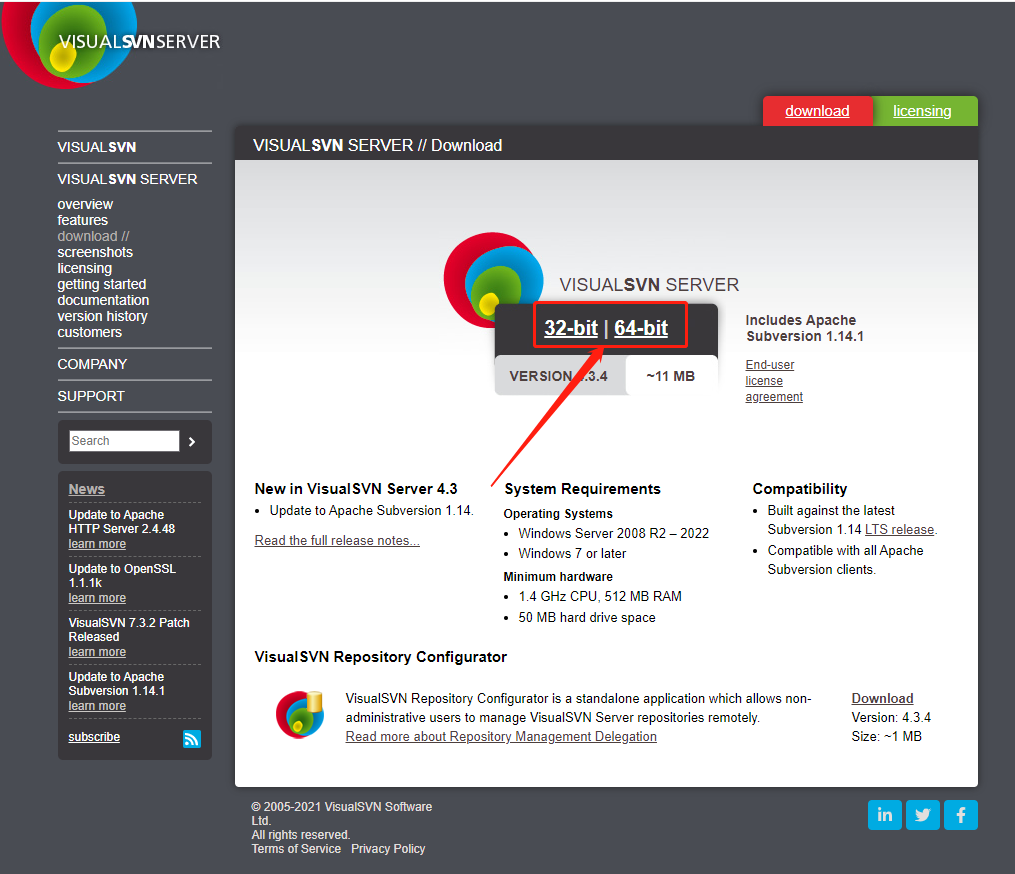Open screenshots page from sidebar

click(95, 252)
